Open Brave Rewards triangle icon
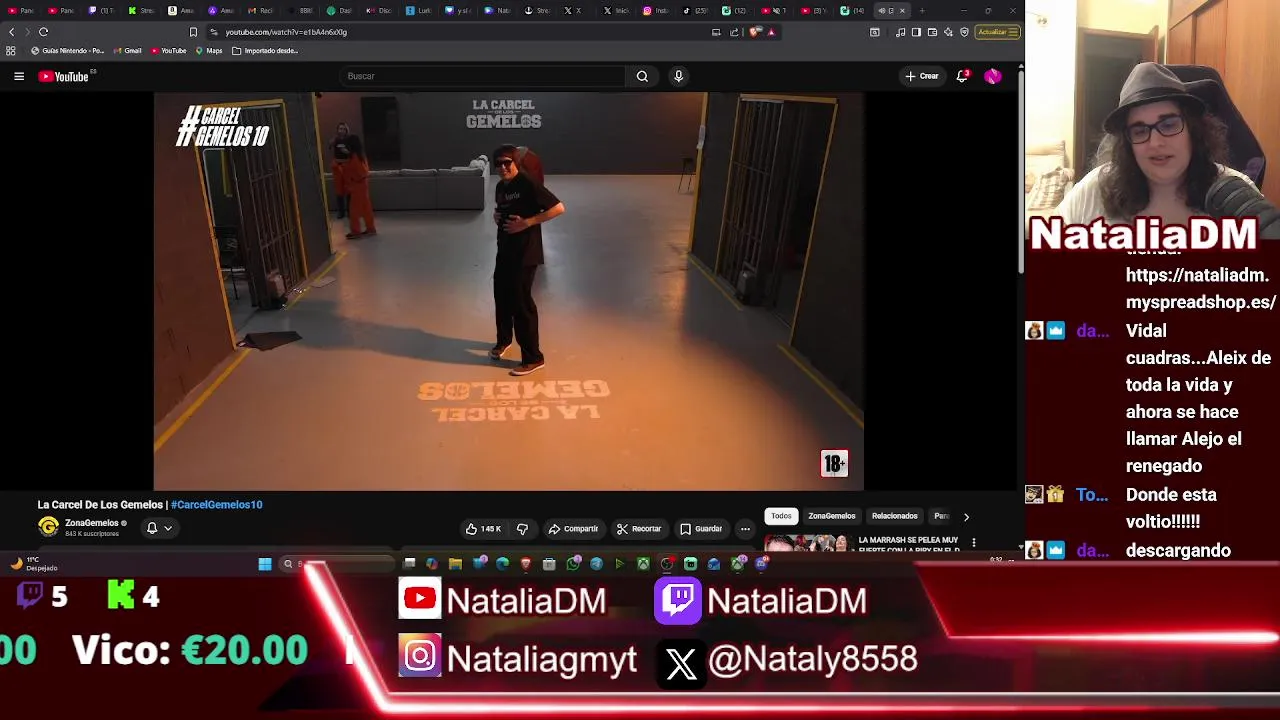This screenshot has width=1280, height=720. pos(771,32)
